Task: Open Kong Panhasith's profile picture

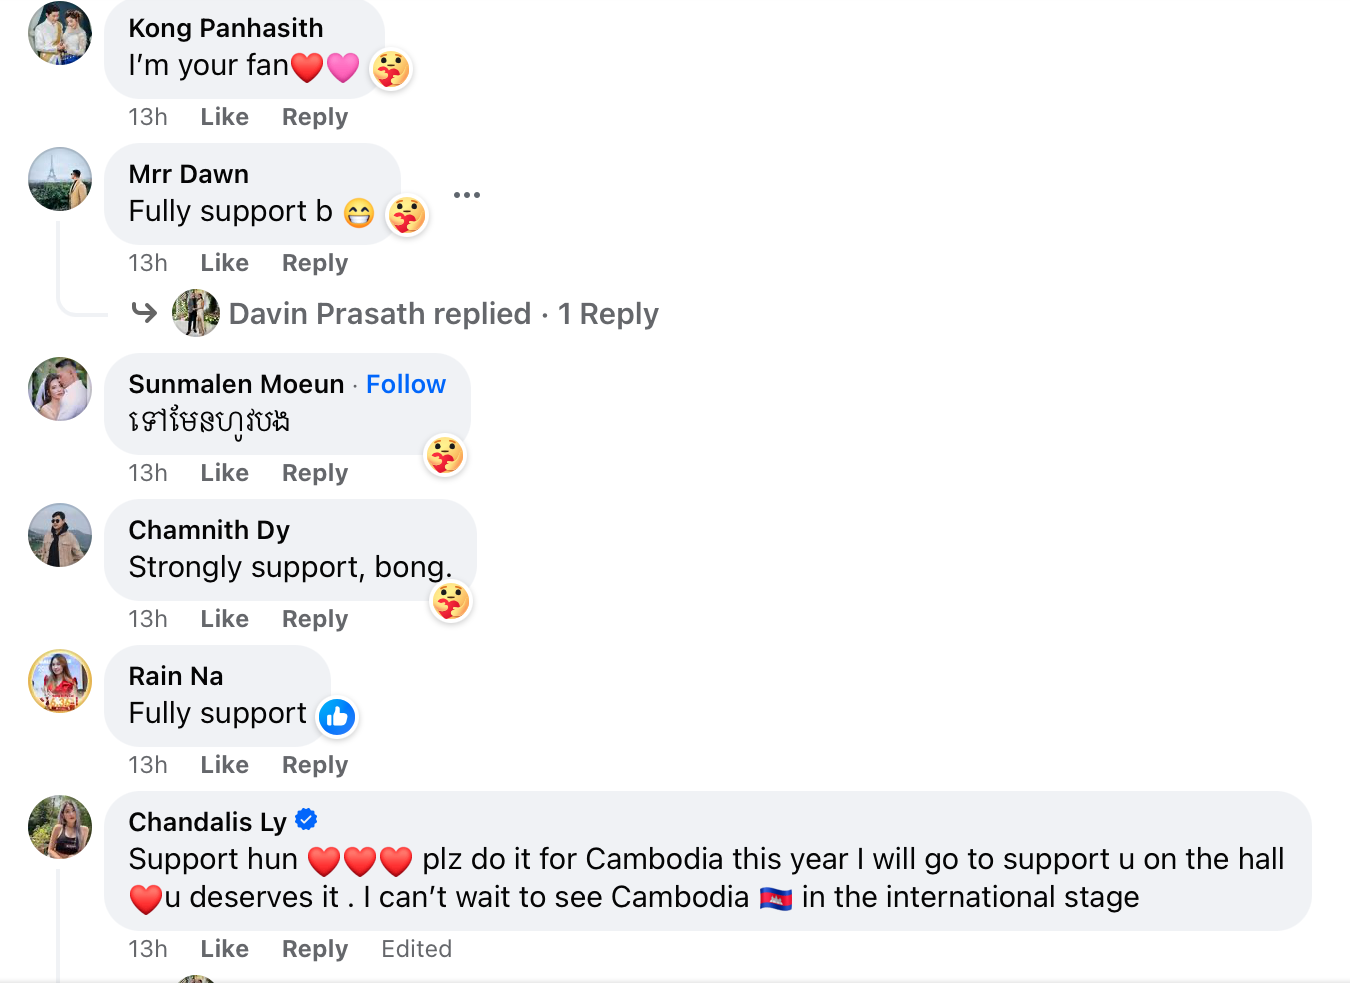Action: (x=60, y=33)
